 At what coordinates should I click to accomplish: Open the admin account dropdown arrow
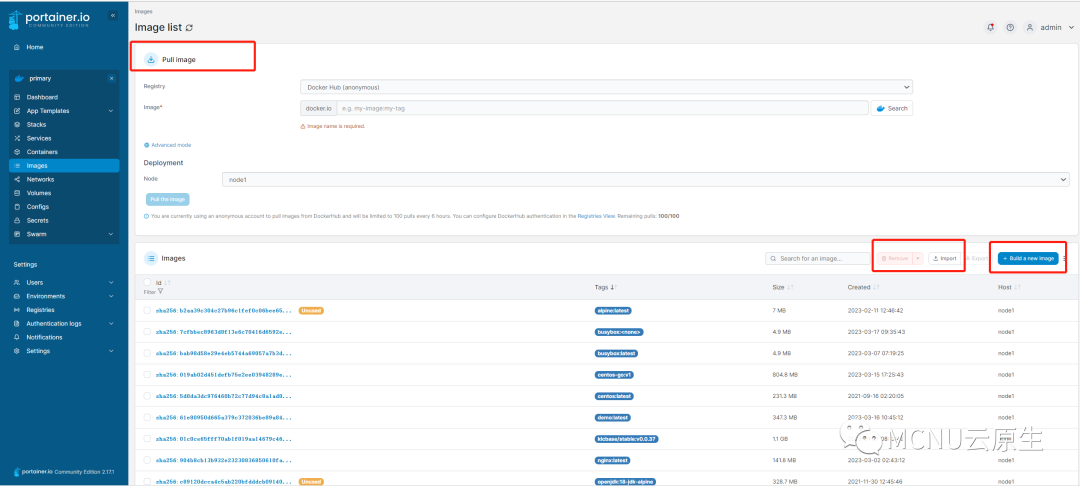[x=1070, y=28]
